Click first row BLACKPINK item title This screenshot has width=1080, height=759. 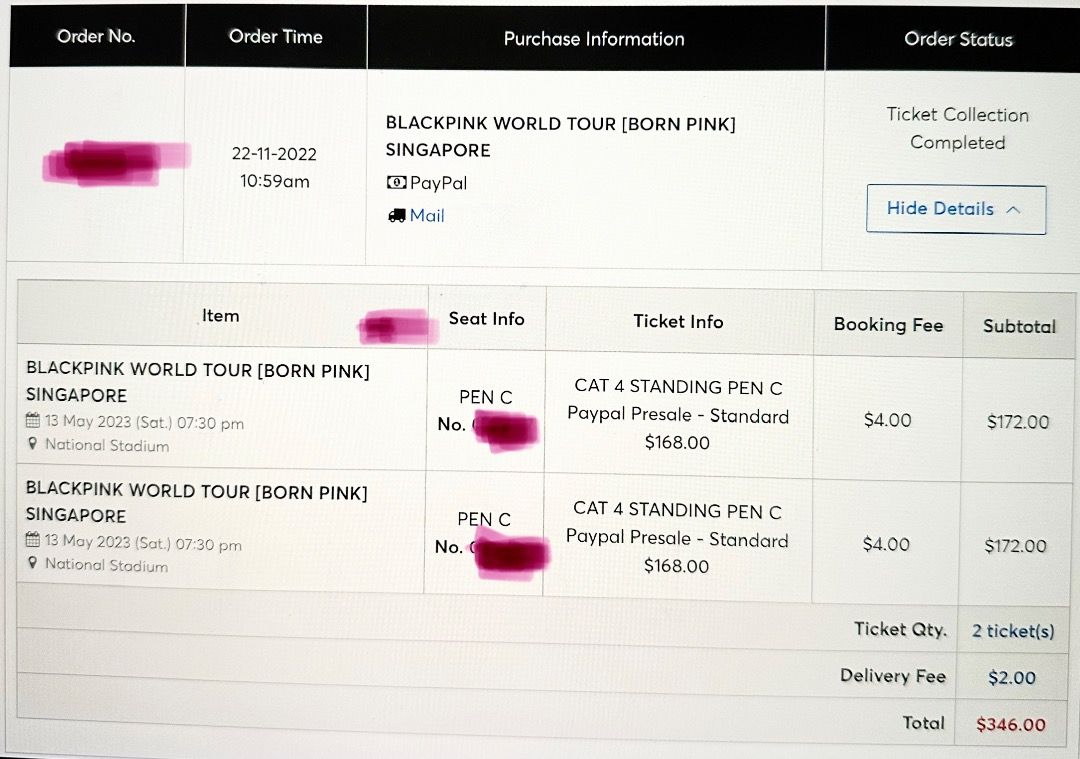(198, 382)
